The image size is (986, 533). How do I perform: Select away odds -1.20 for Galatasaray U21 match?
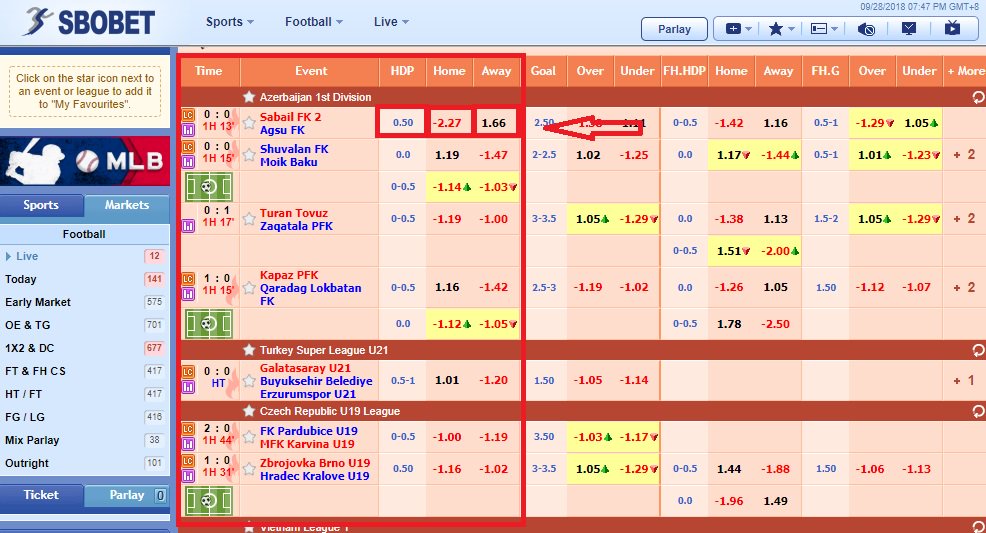pos(494,380)
